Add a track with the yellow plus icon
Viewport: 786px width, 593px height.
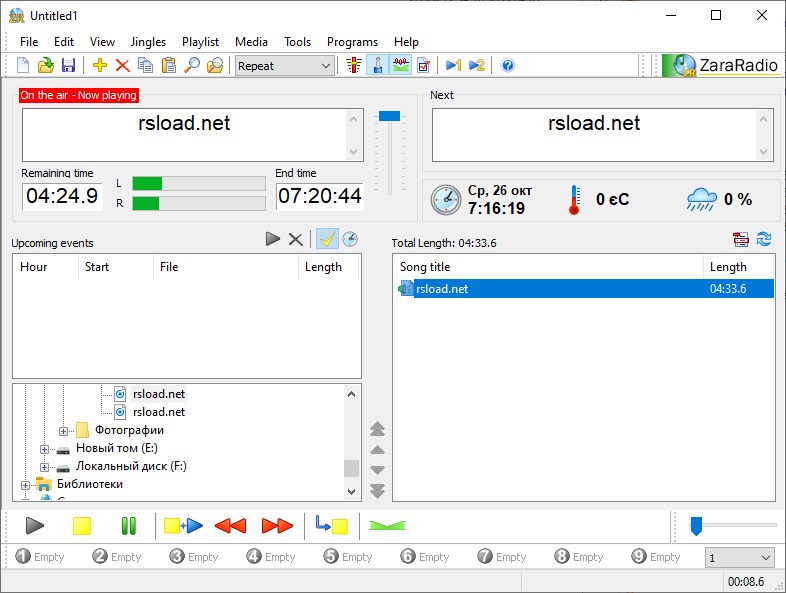[100, 65]
